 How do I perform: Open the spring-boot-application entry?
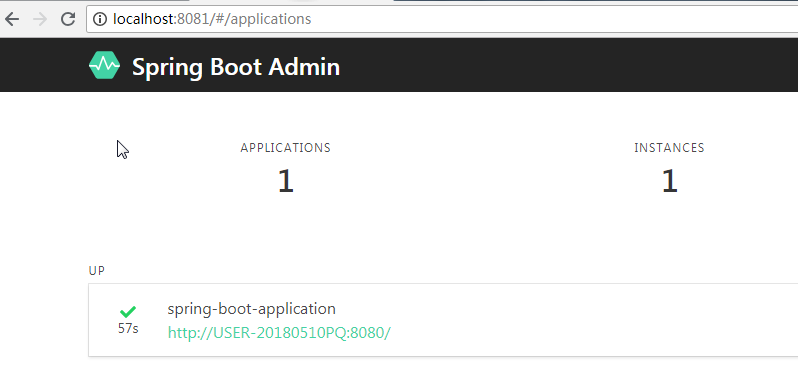pyautogui.click(x=251, y=309)
